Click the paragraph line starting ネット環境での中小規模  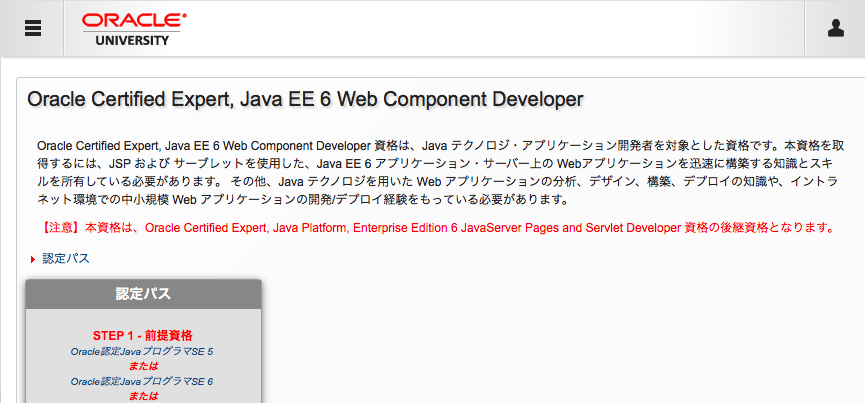click(x=303, y=200)
